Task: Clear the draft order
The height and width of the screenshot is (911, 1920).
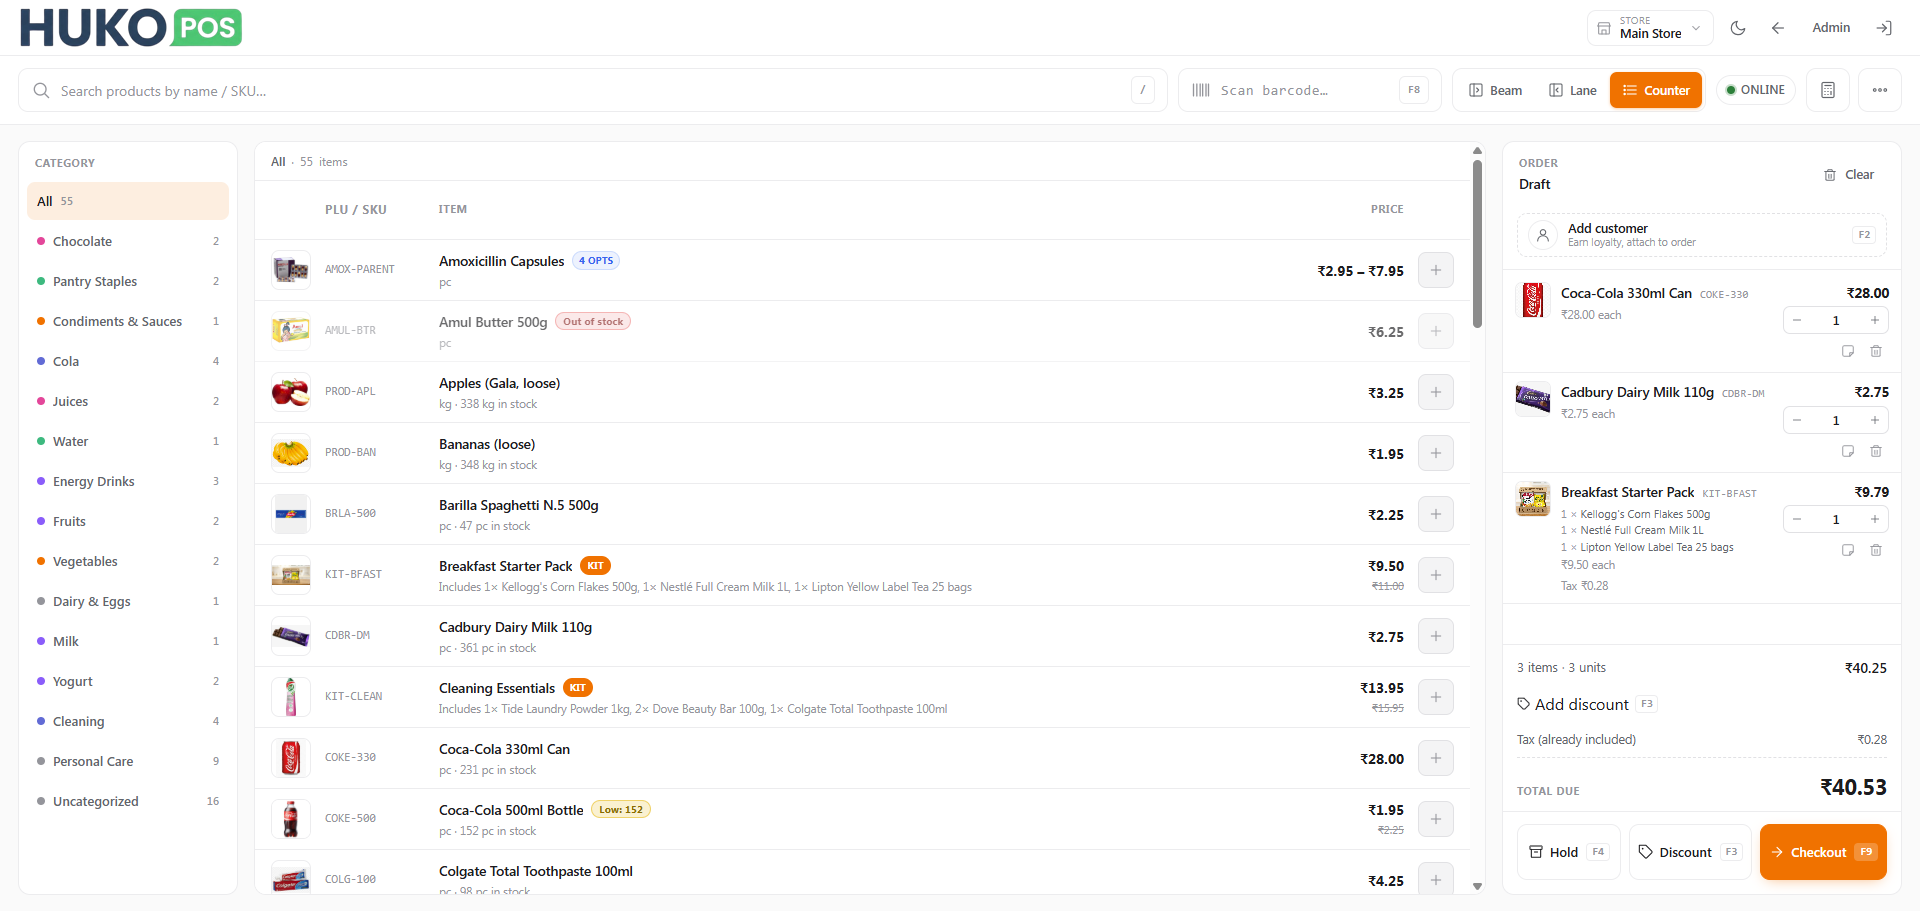Action: tap(1849, 174)
